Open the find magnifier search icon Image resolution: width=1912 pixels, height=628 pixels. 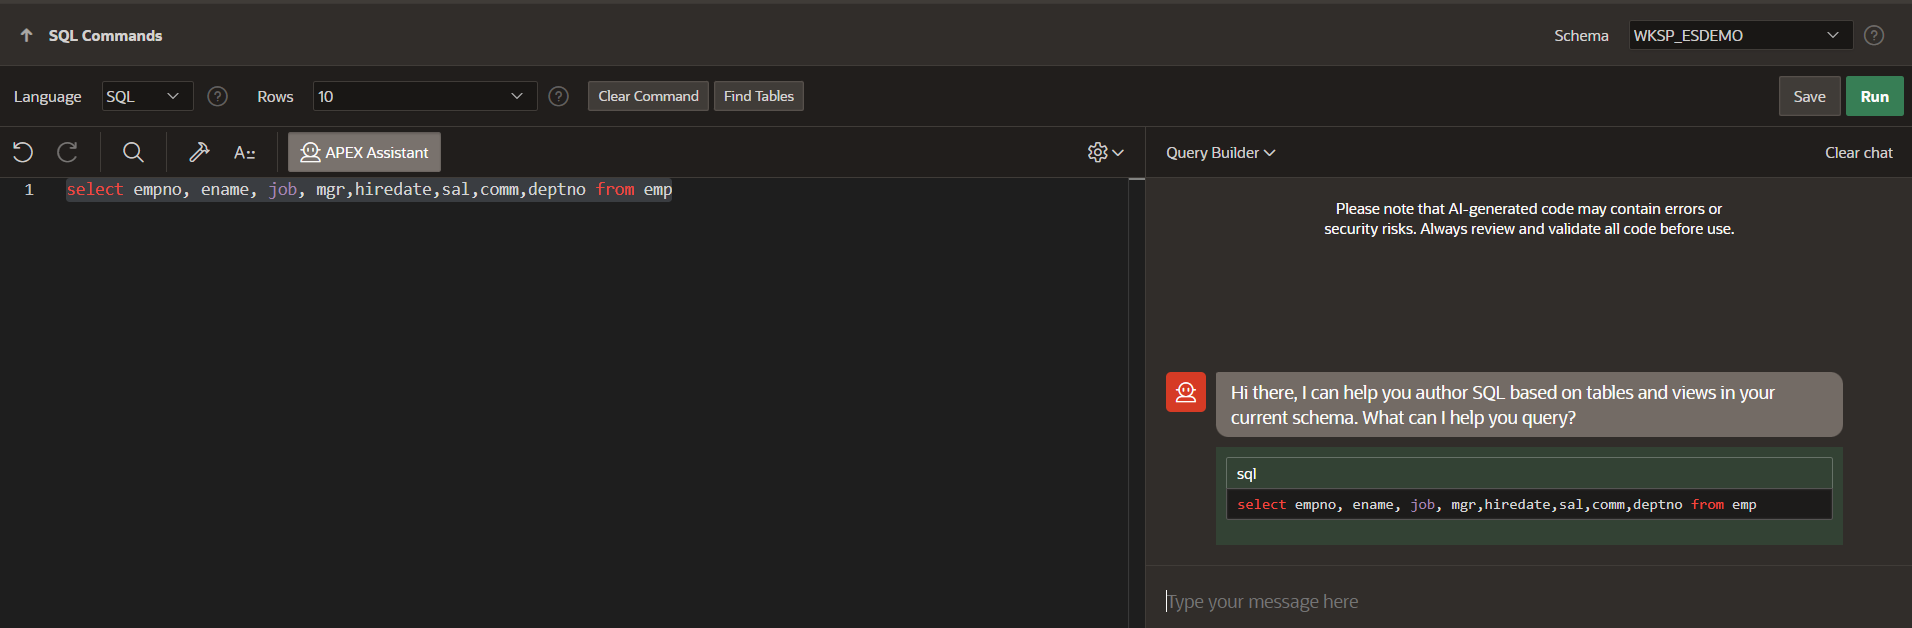point(133,152)
